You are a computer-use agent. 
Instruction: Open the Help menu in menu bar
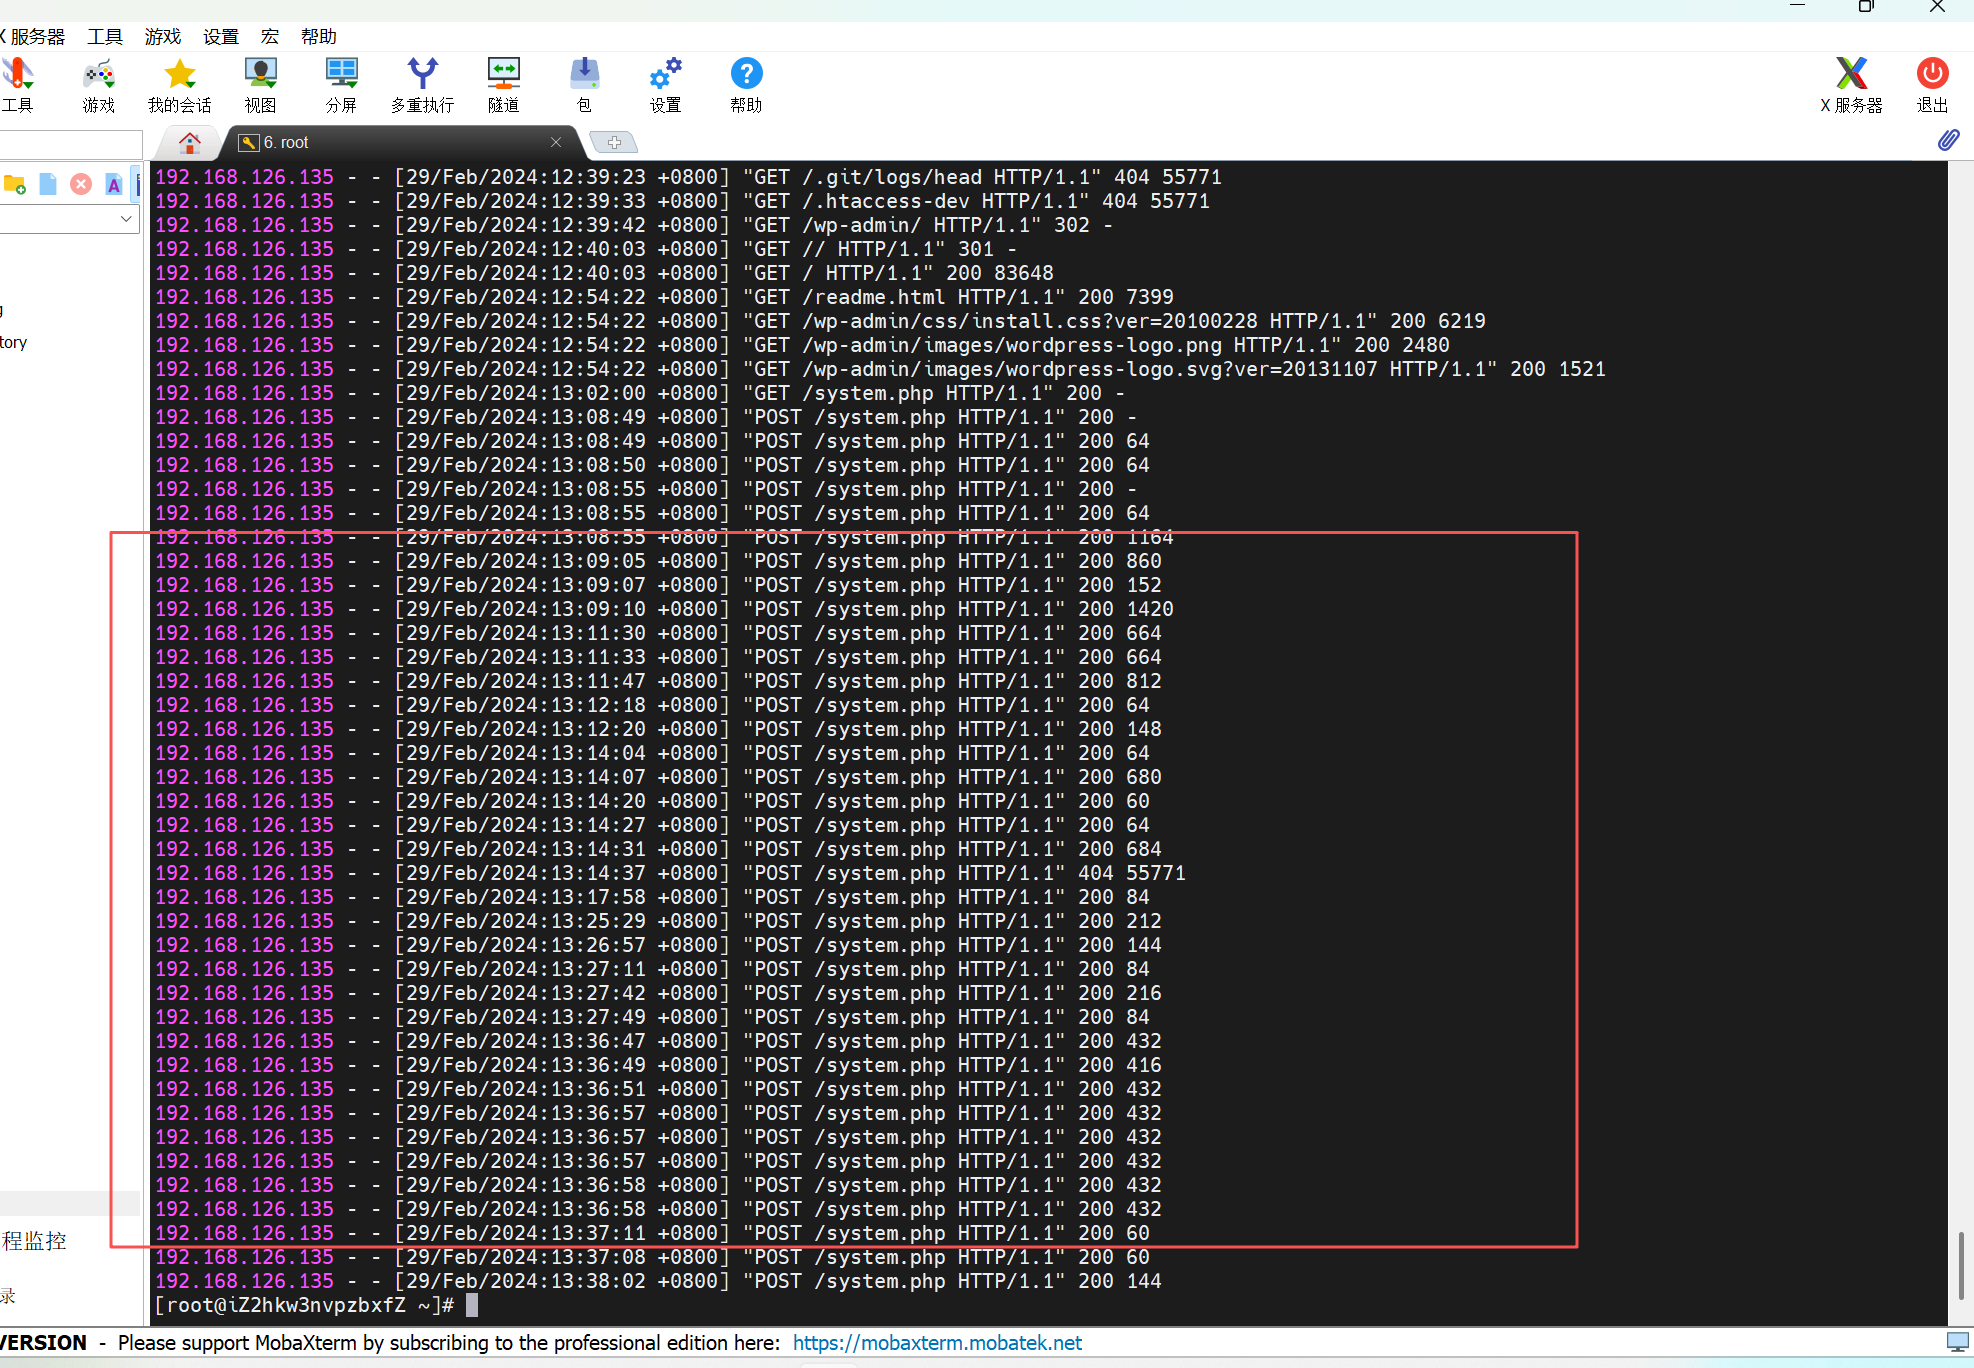[319, 37]
